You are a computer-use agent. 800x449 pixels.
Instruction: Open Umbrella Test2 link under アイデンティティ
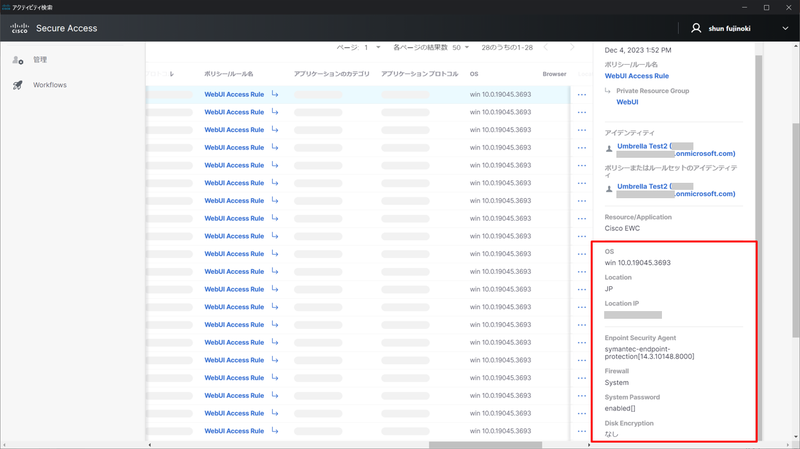click(x=676, y=150)
